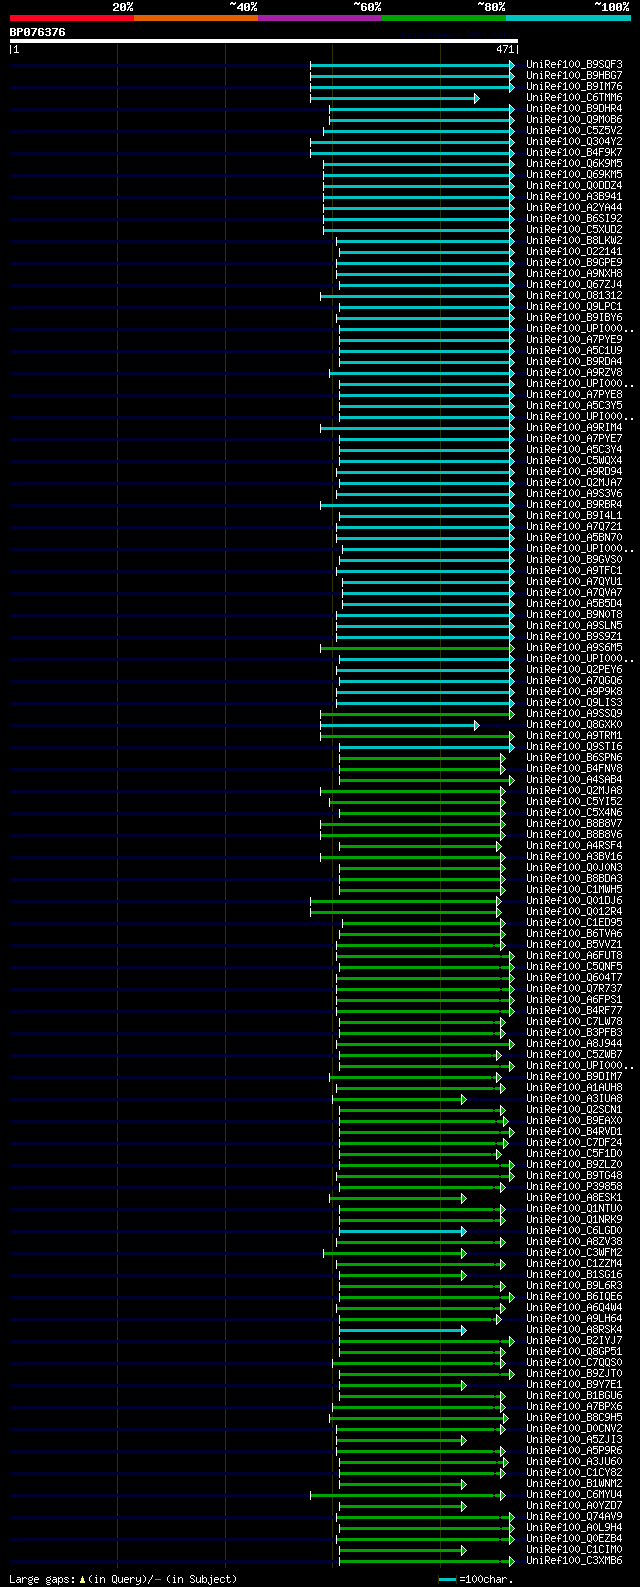Screen dimensions: 640x1587
Task: Open hit UniRef100_B9SQF3
Action: coord(574,65)
